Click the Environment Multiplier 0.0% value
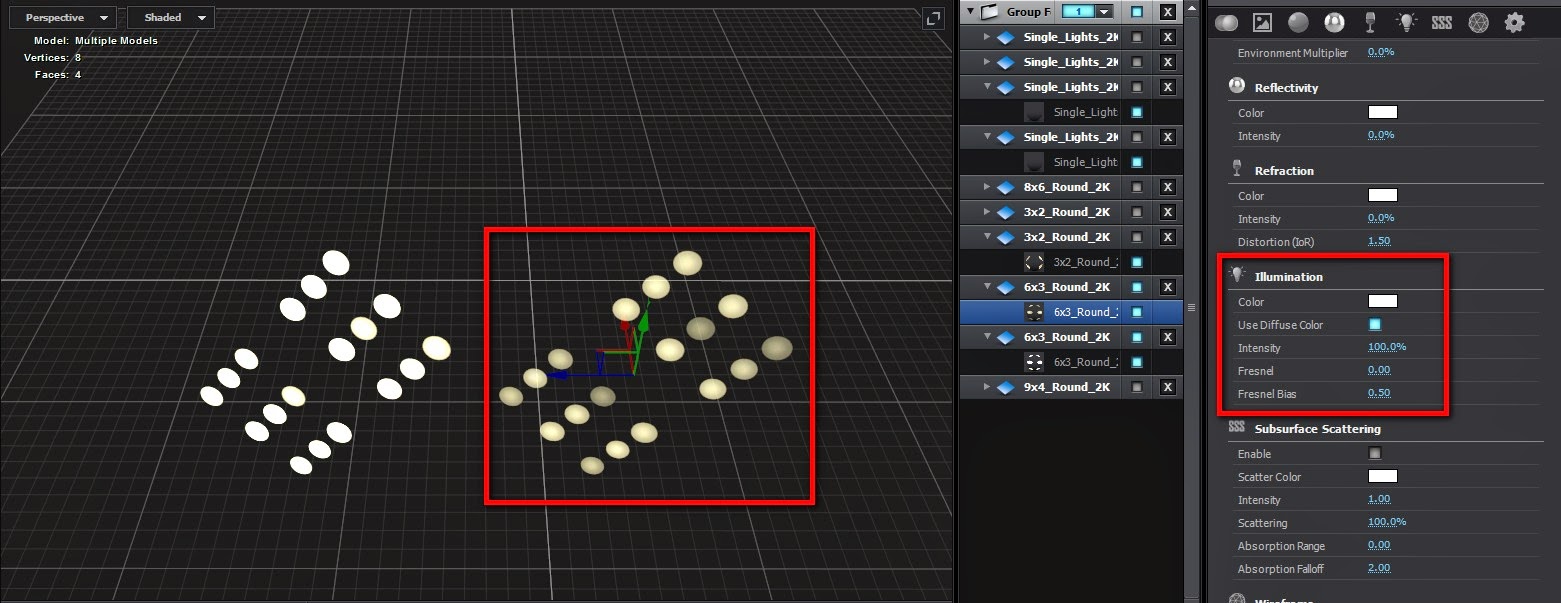This screenshot has width=1561, height=603. [1381, 52]
